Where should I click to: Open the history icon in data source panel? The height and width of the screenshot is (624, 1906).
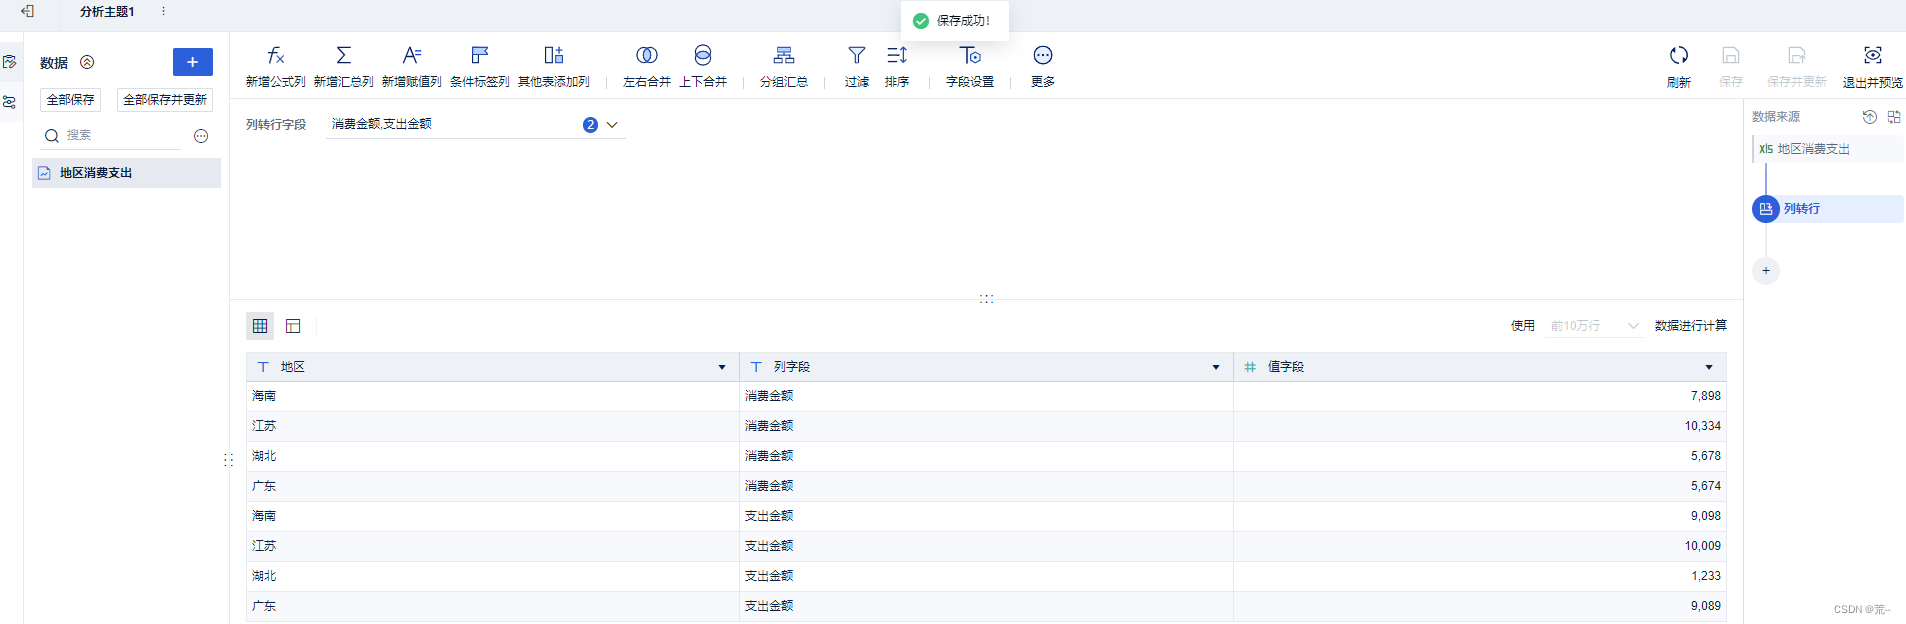coord(1870,117)
